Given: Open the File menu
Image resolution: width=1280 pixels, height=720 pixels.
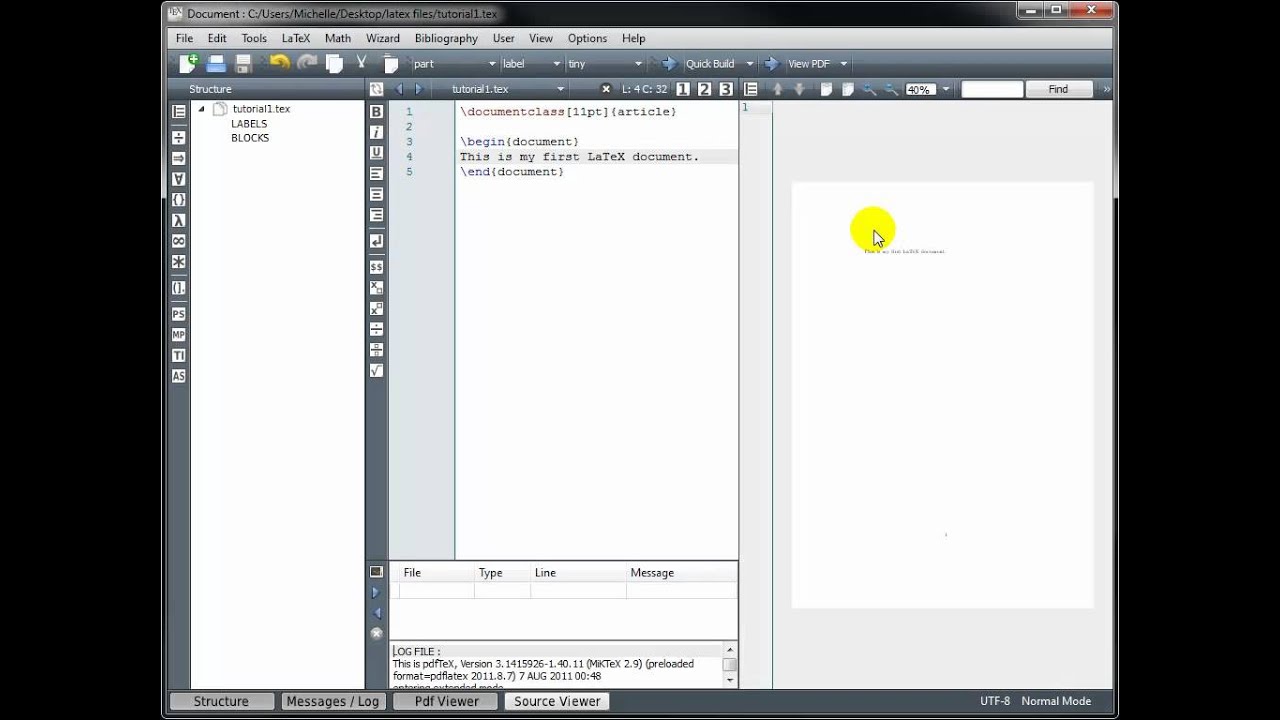Looking at the screenshot, I should (x=184, y=38).
